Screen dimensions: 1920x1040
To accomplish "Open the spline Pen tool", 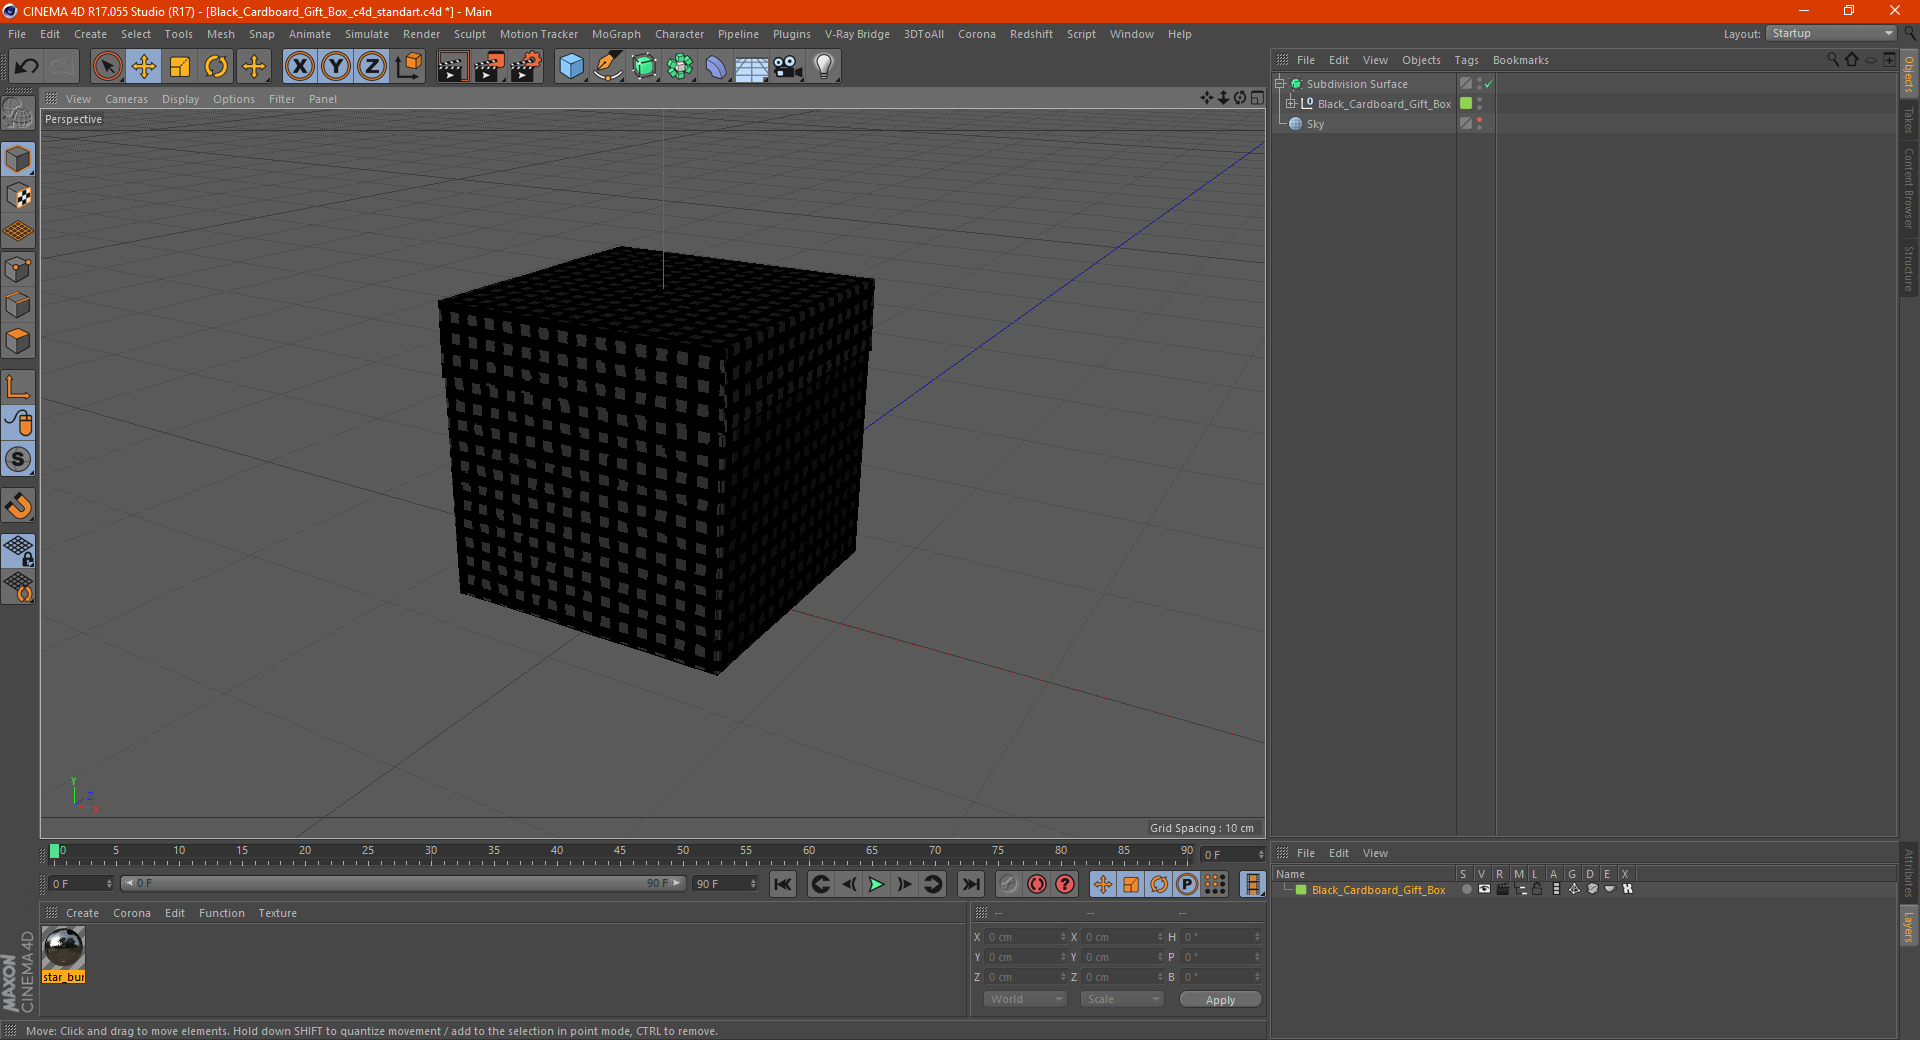I will point(607,67).
